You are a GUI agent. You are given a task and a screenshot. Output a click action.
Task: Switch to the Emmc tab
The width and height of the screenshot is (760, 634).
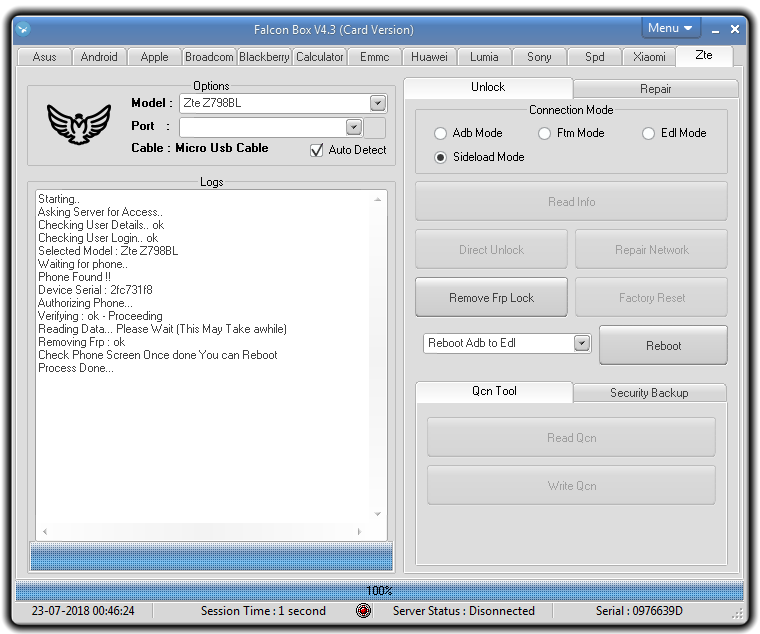[374, 57]
